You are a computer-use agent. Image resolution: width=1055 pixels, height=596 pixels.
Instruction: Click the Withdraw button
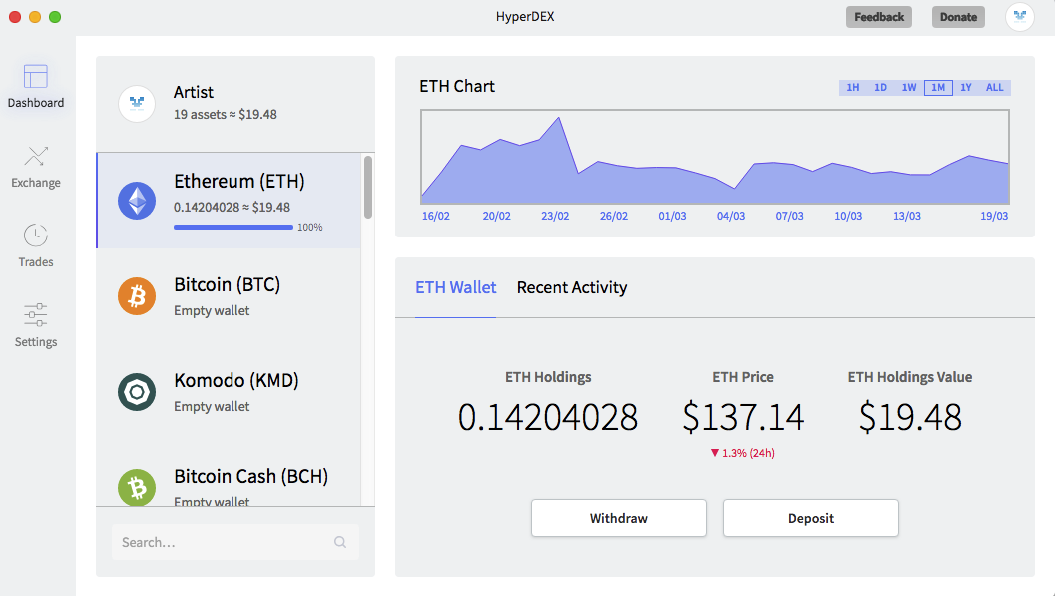[619, 518]
